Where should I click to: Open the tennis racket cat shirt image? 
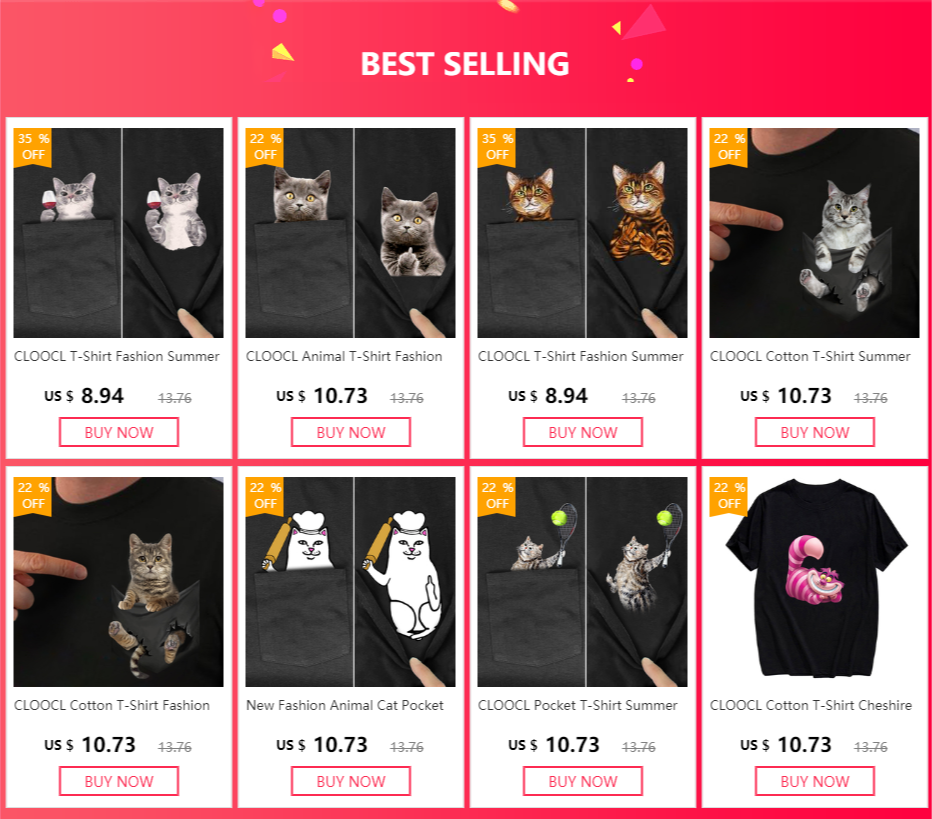[582, 582]
